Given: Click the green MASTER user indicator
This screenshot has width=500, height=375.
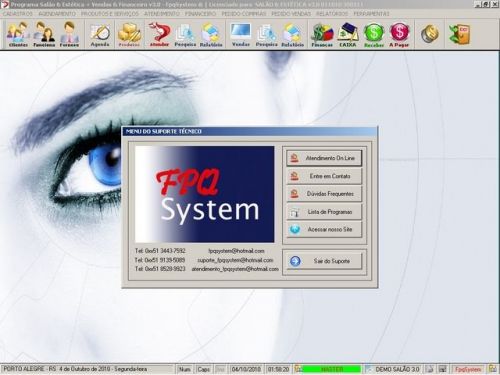Looking at the screenshot, I should tap(332, 369).
